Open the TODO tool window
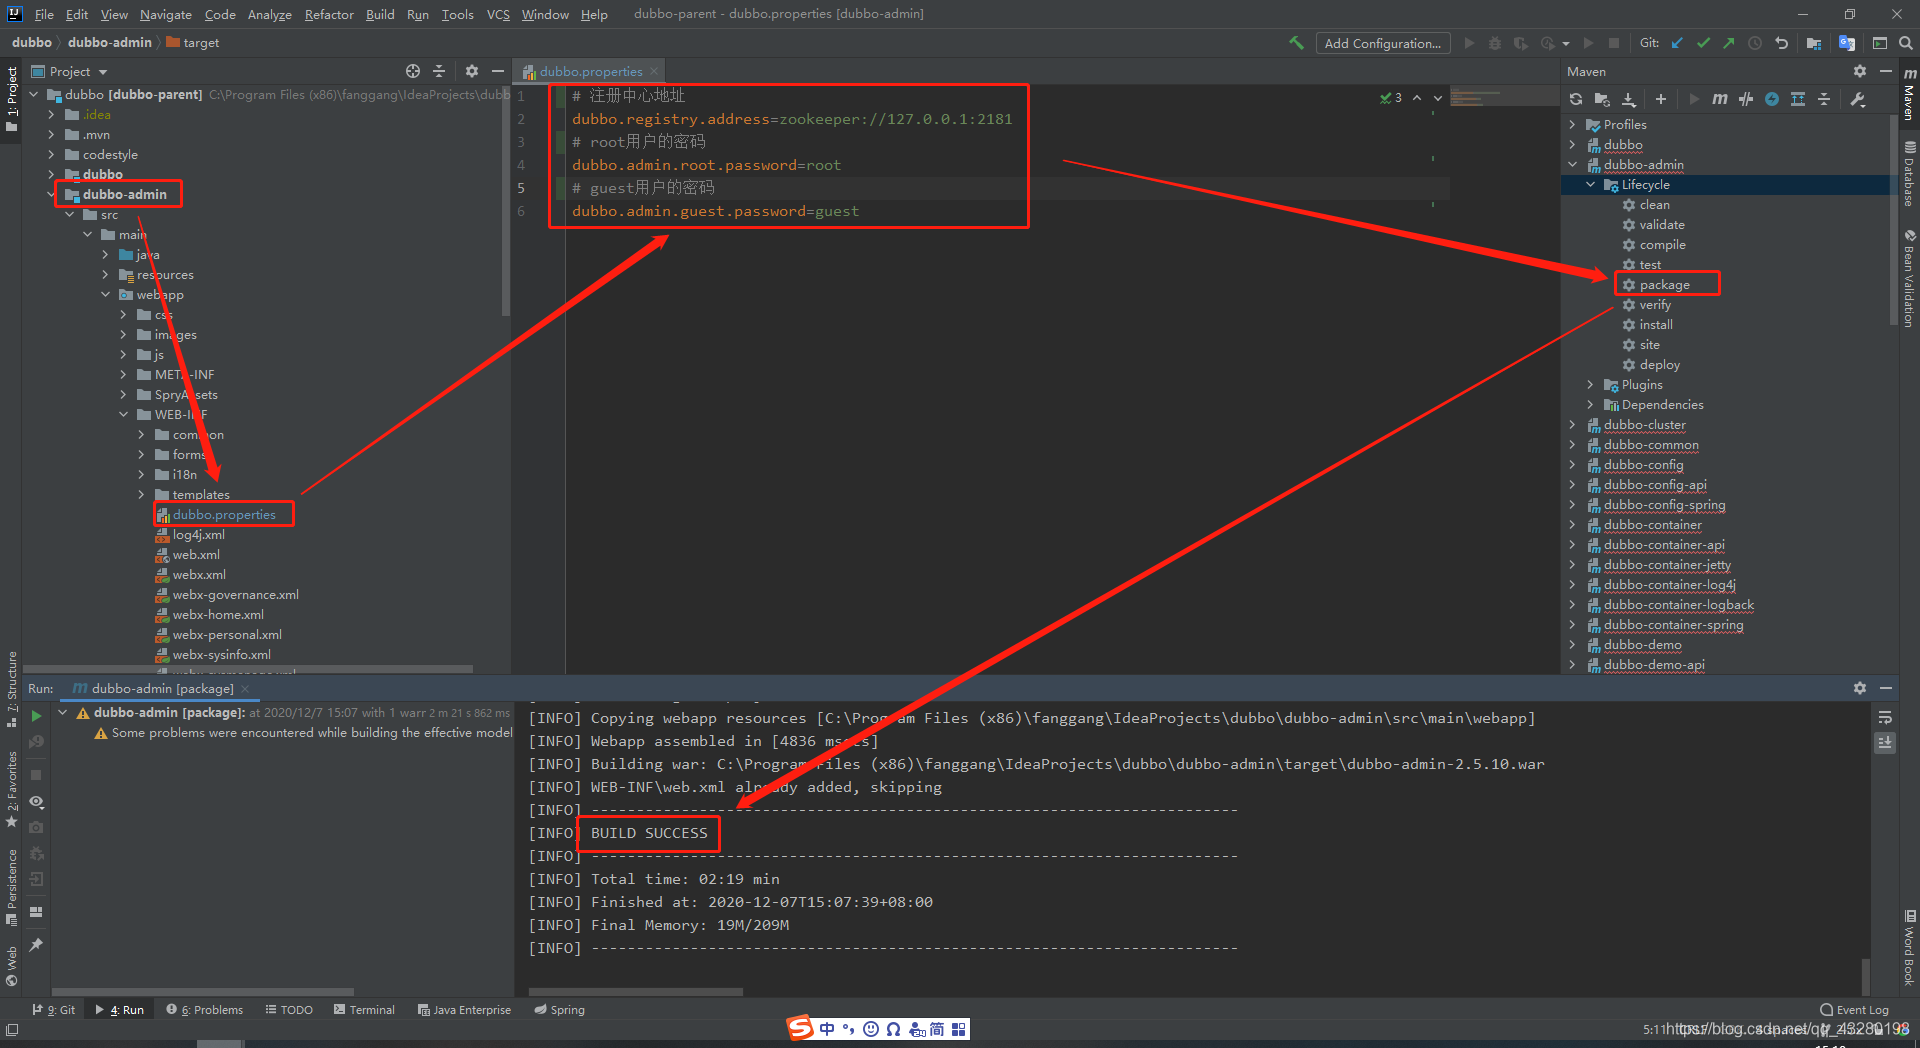Screen dimensions: 1920x1048 click(289, 1009)
